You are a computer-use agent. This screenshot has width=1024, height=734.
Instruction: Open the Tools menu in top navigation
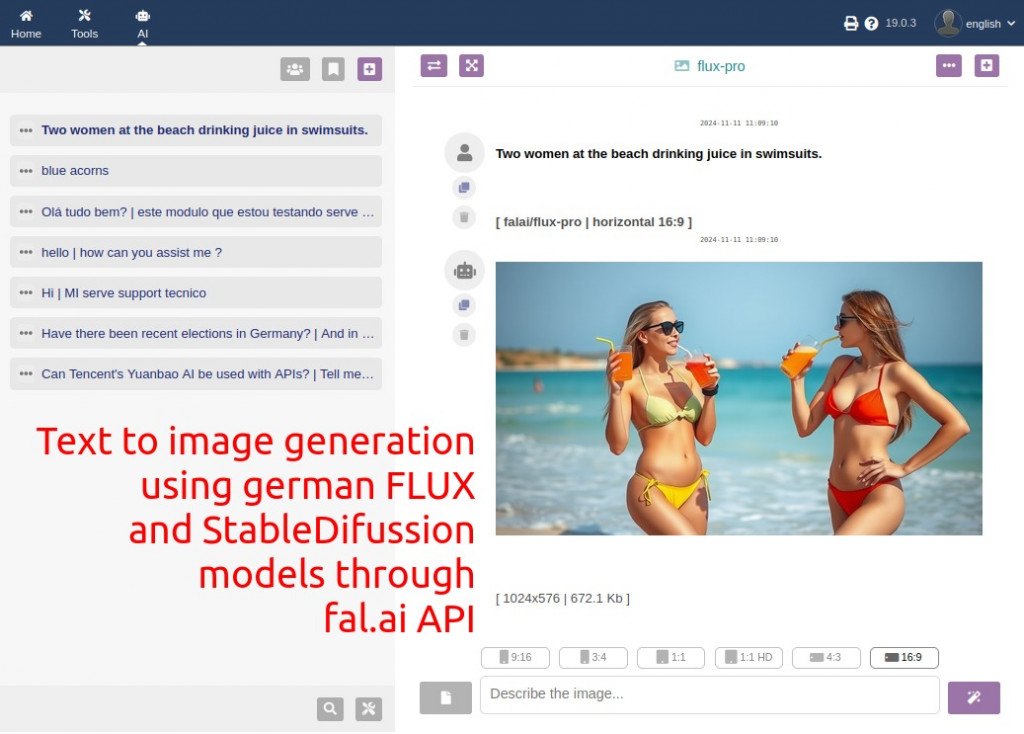[85, 23]
